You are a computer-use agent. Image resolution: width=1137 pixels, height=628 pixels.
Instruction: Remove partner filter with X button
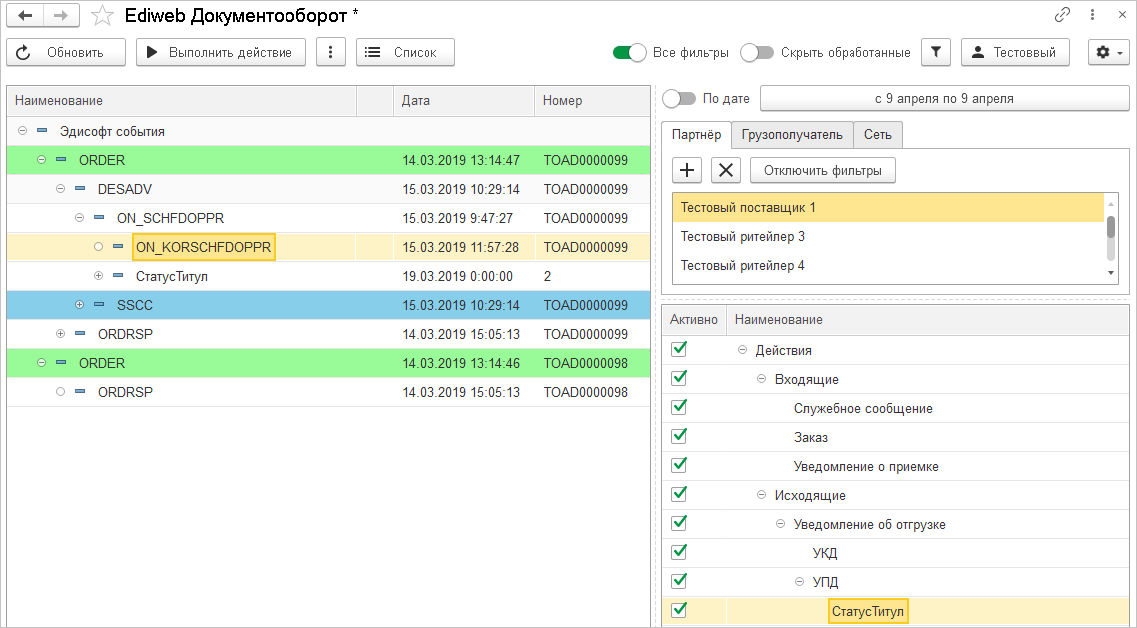(x=726, y=170)
